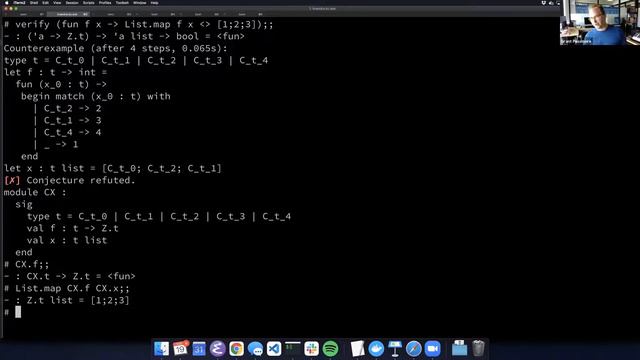
Task: Click the 'module CX :' line
Action: pyautogui.click(x=35, y=192)
